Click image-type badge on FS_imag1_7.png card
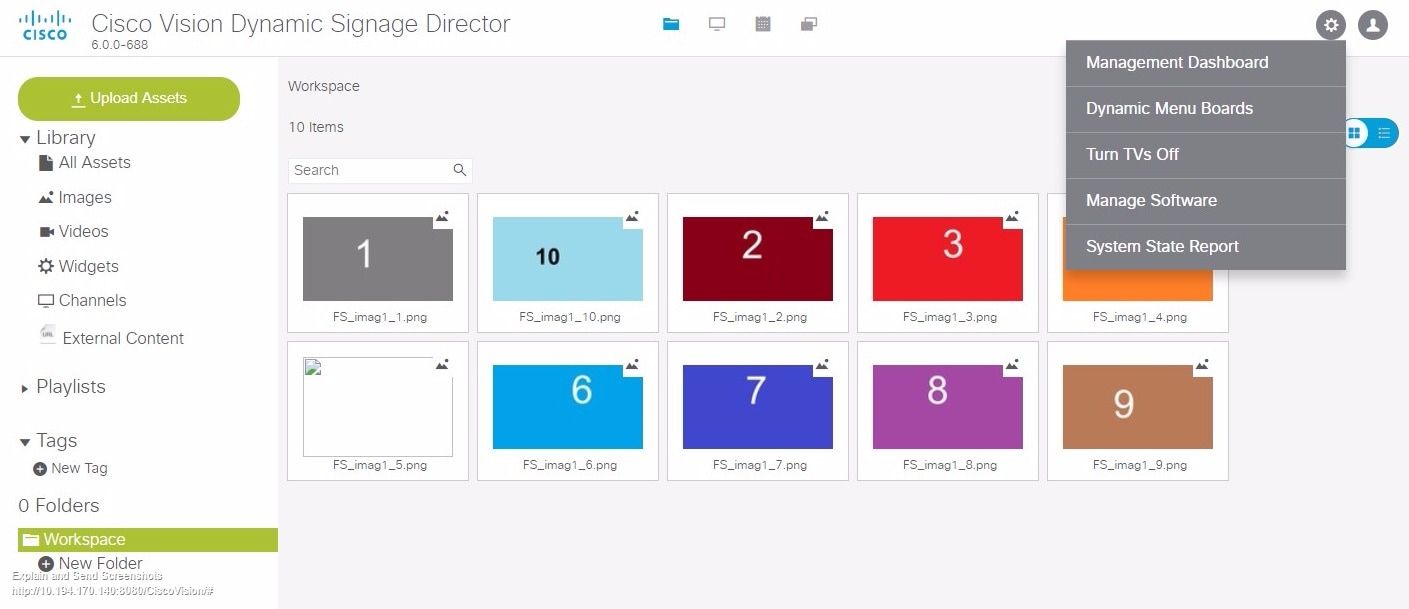The width and height of the screenshot is (1409, 609). pyautogui.click(x=822, y=365)
